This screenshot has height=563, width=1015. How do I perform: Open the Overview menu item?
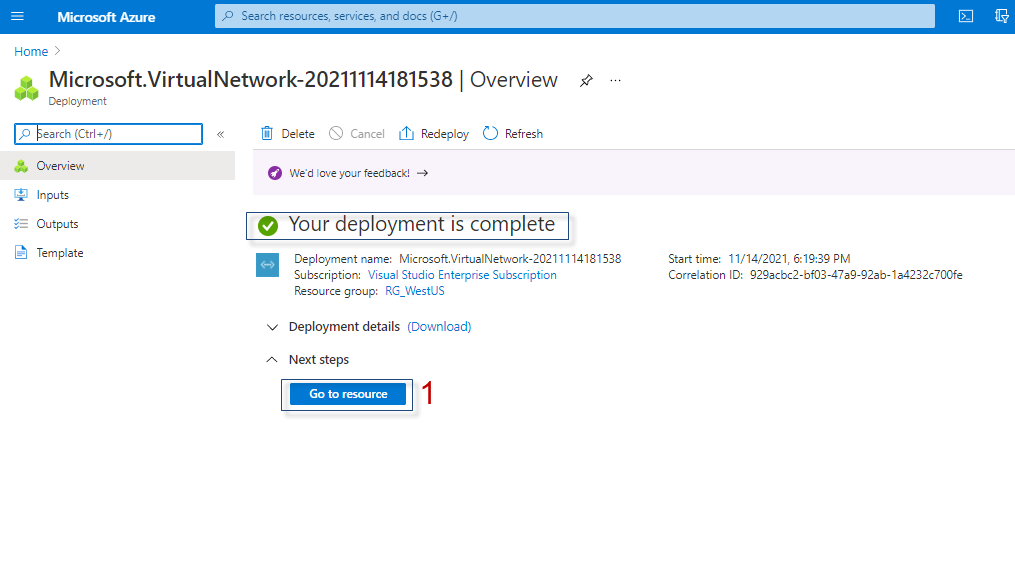click(117, 166)
